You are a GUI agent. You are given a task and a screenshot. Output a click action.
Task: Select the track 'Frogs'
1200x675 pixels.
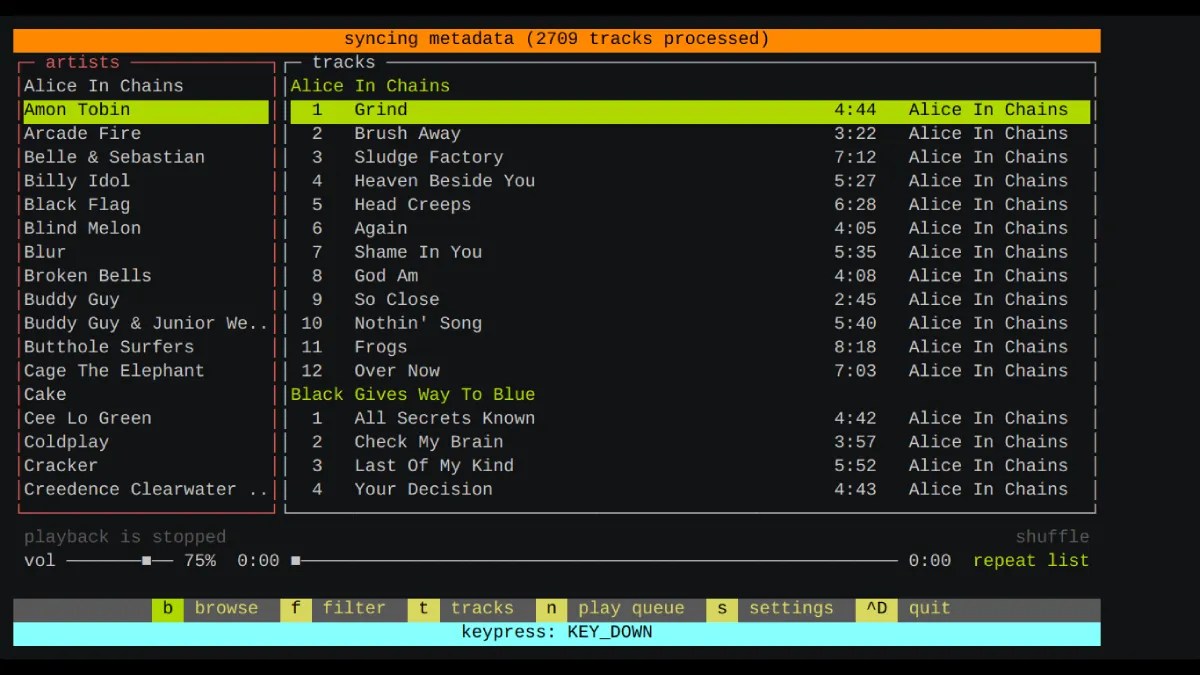point(380,346)
